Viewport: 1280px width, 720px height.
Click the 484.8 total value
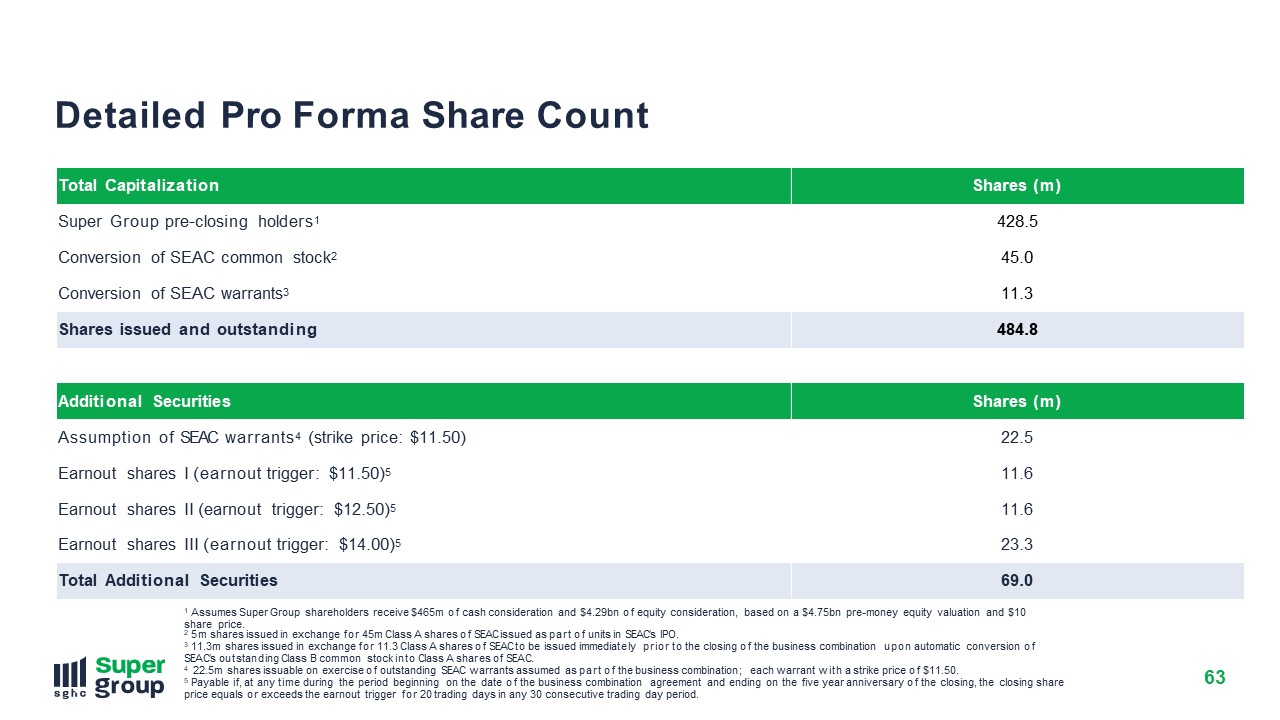(x=1017, y=330)
